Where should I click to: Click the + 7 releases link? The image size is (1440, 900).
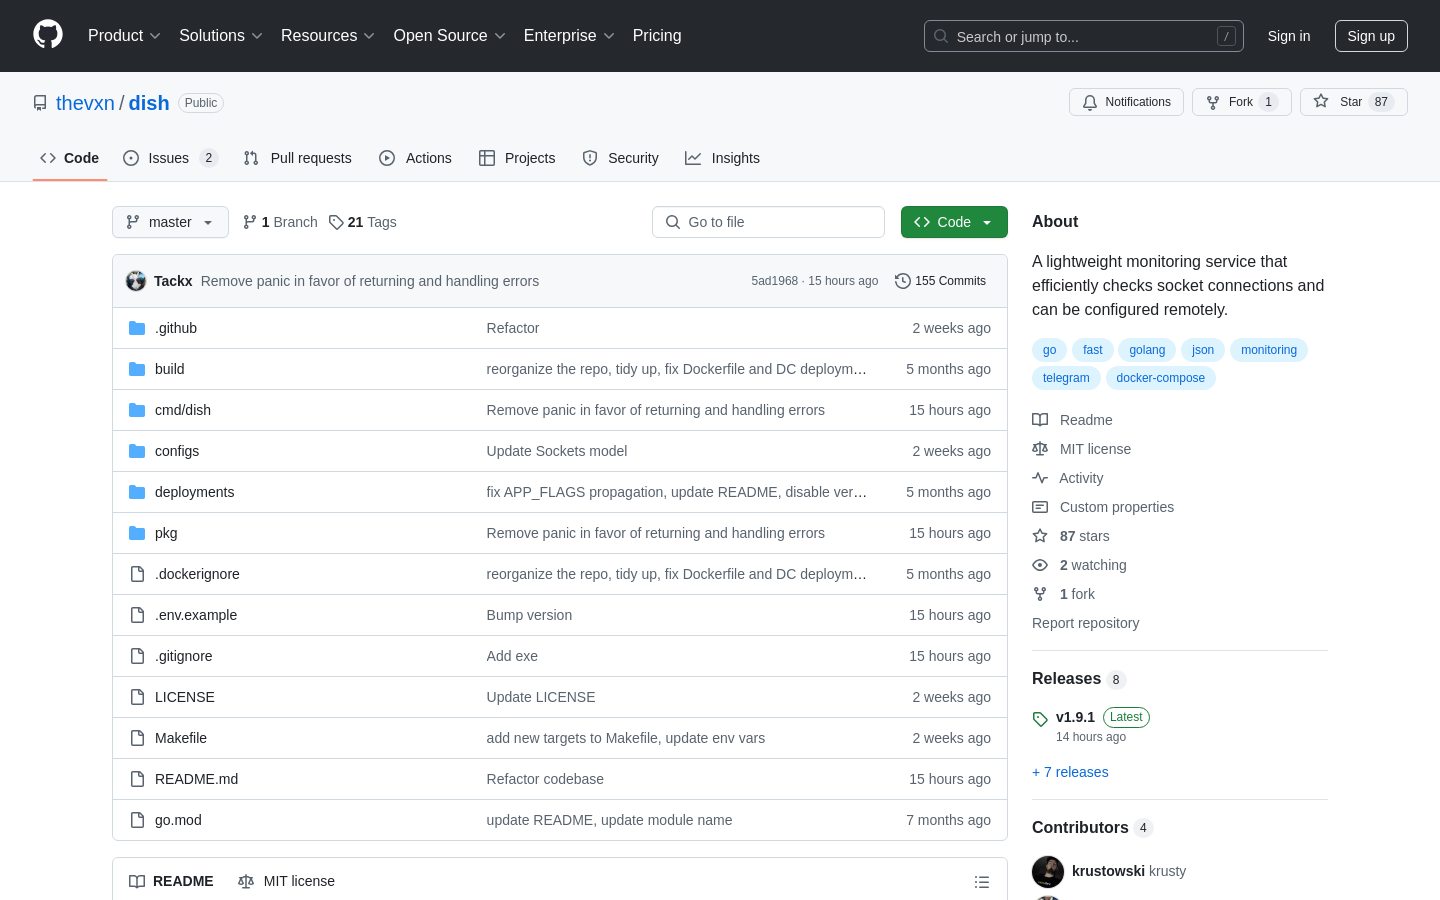coord(1070,772)
